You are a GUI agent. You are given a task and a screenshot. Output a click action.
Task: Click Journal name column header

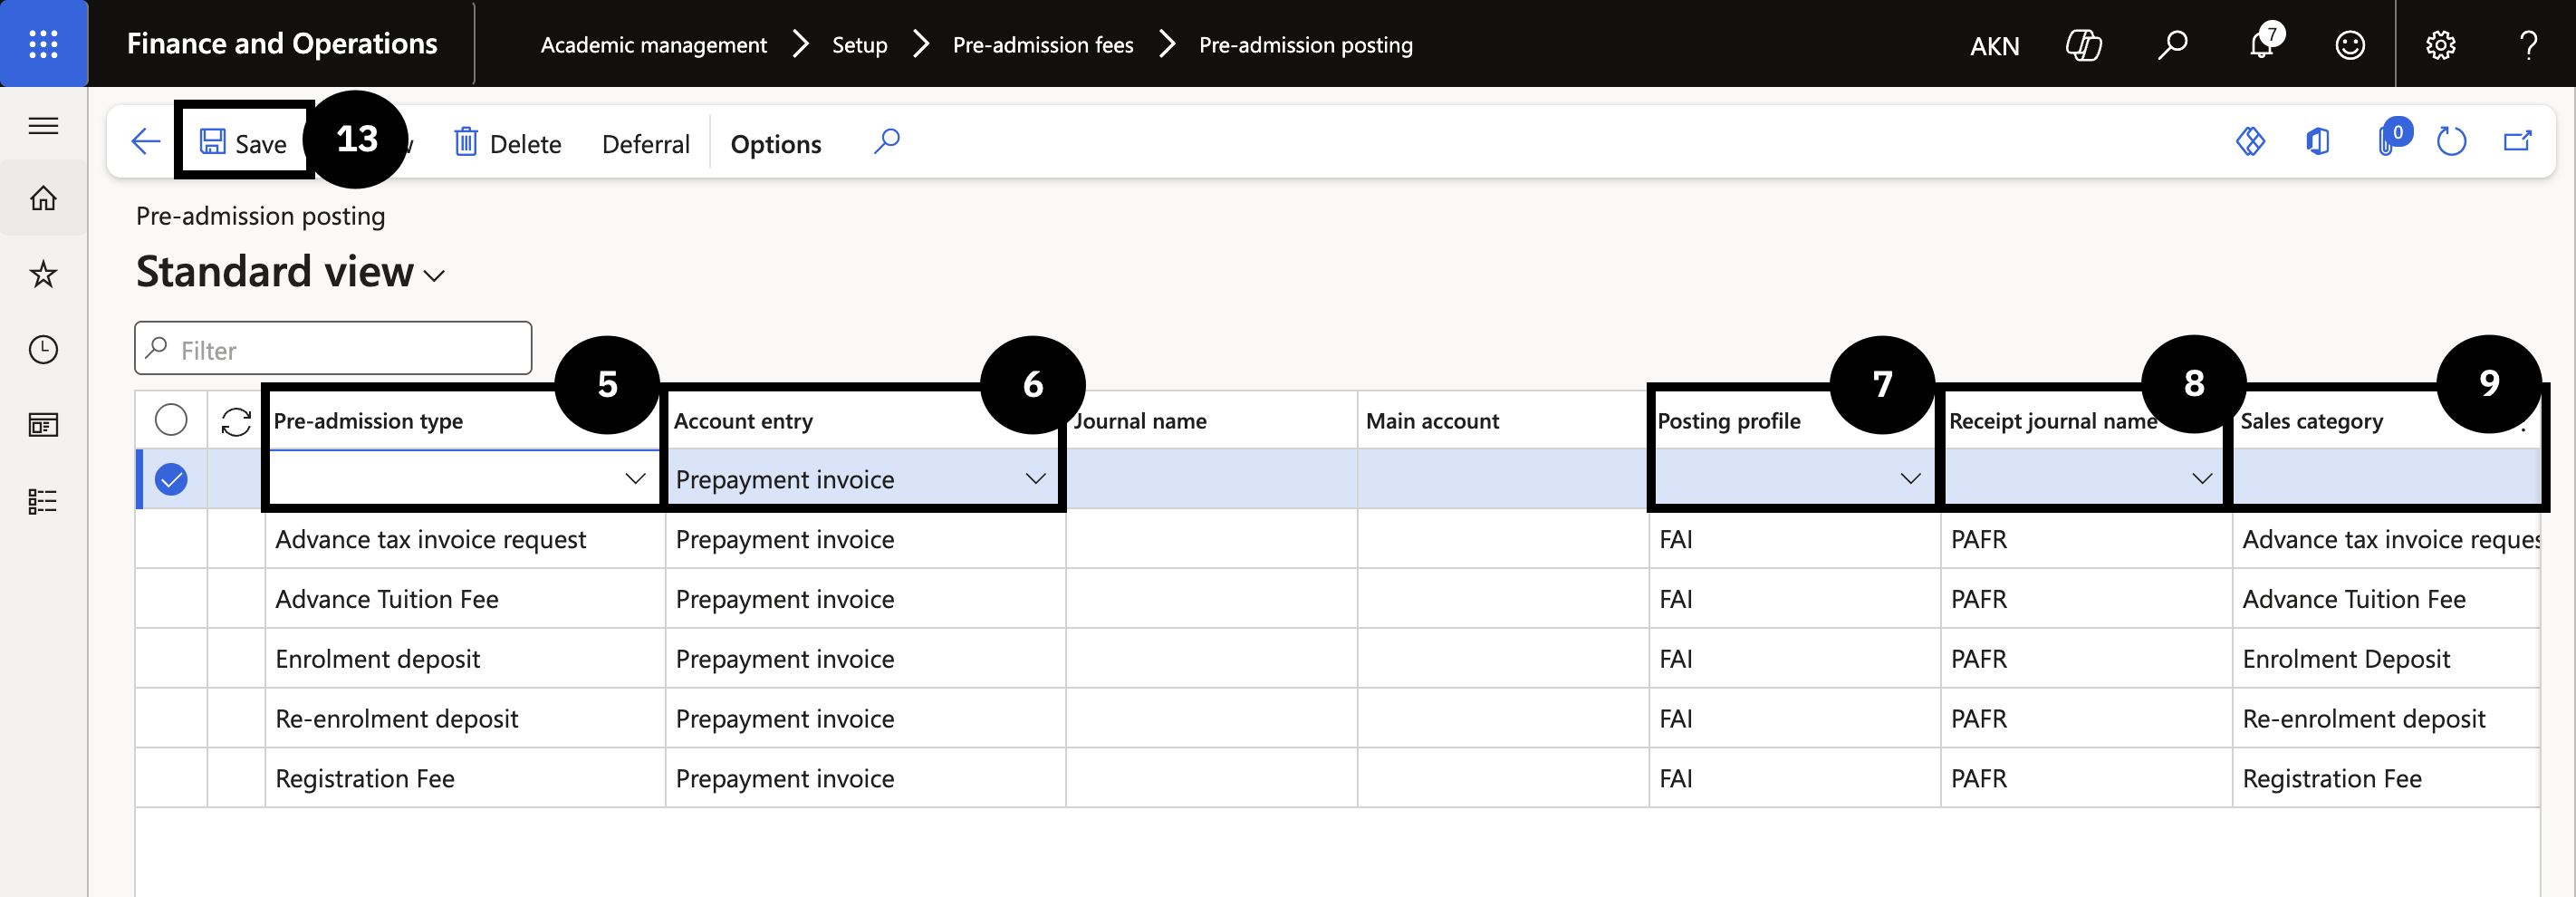pyautogui.click(x=1140, y=421)
